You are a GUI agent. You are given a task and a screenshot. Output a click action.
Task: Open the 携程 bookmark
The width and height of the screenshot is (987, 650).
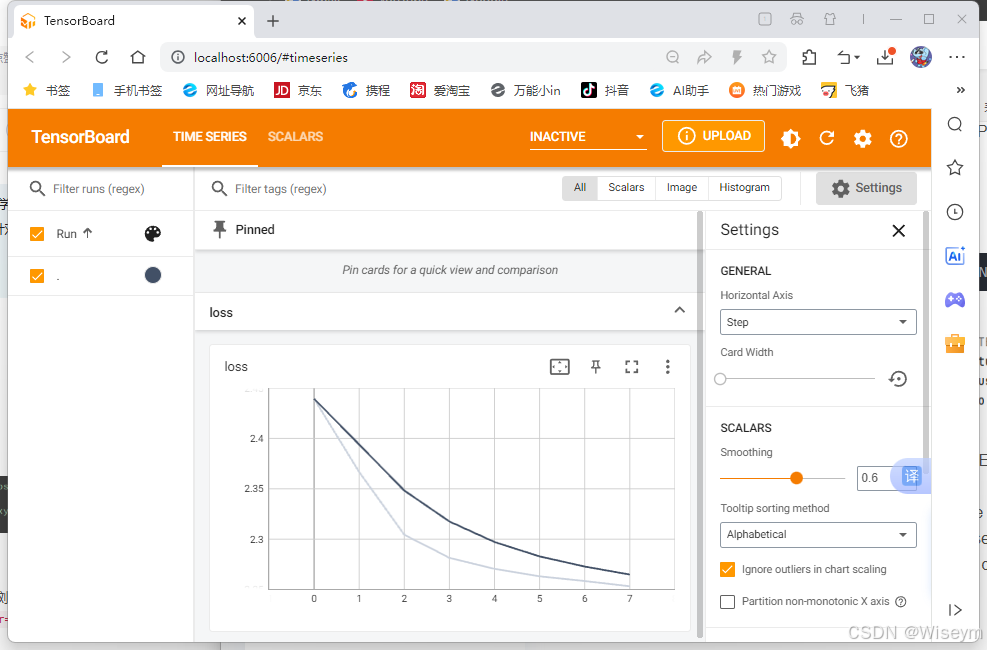click(x=366, y=91)
